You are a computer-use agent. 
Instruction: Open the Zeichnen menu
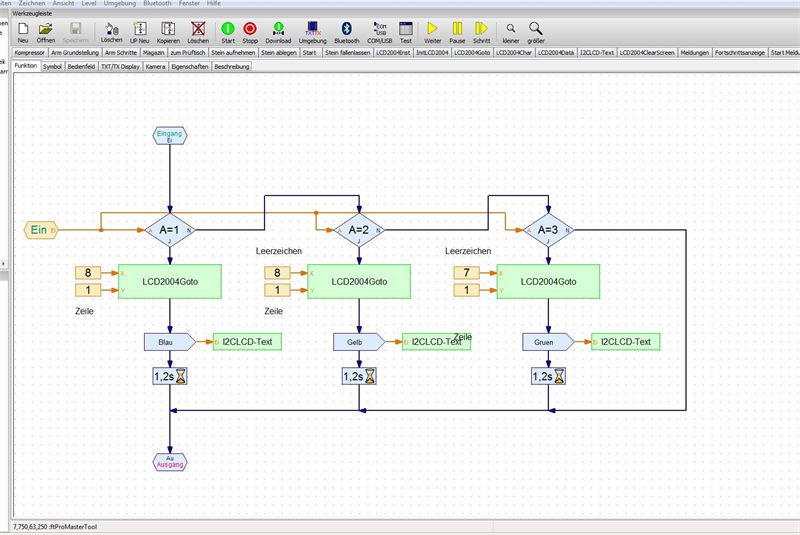click(32, 3)
